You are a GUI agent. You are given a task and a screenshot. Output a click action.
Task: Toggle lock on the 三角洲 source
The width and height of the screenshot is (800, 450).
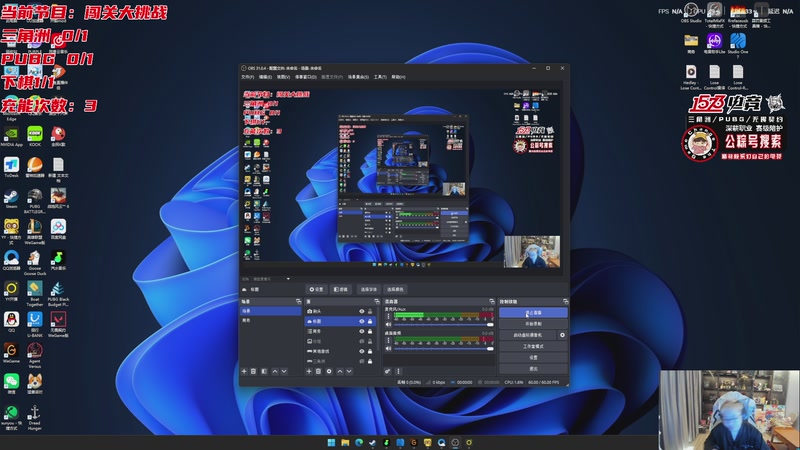(x=370, y=361)
